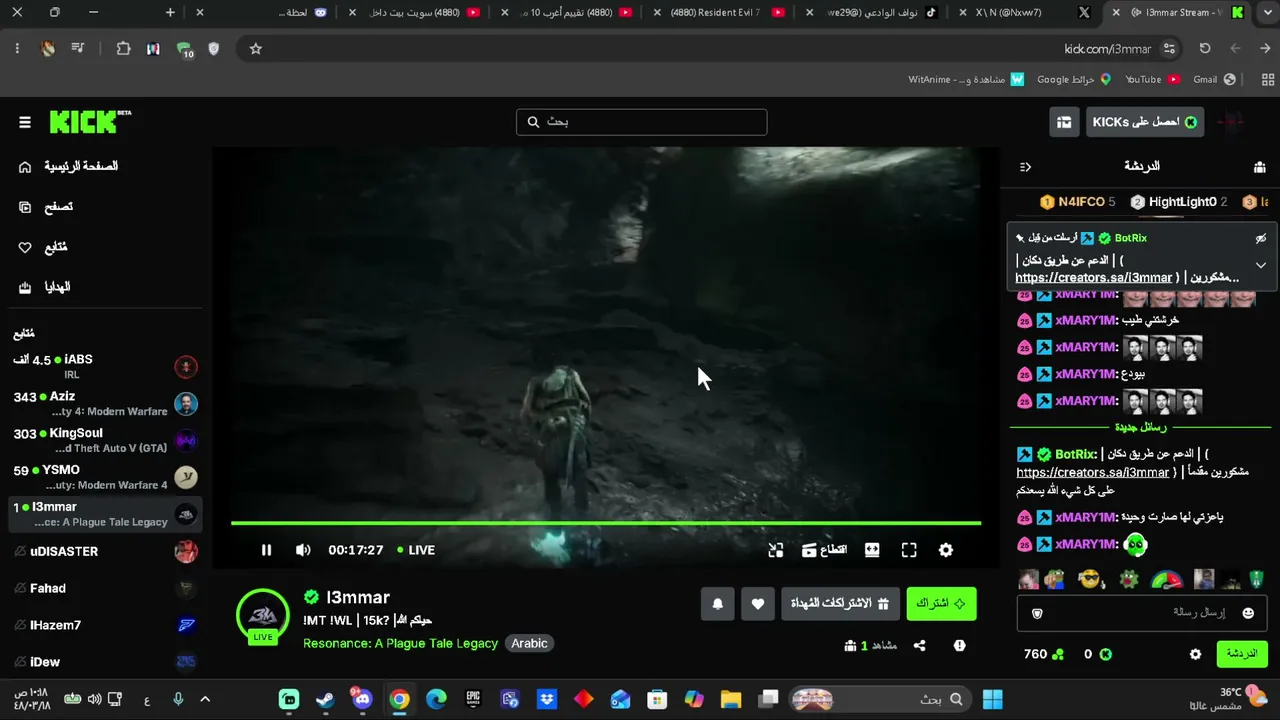Focus the Kick search field
The width and height of the screenshot is (1280, 720).
[642, 122]
